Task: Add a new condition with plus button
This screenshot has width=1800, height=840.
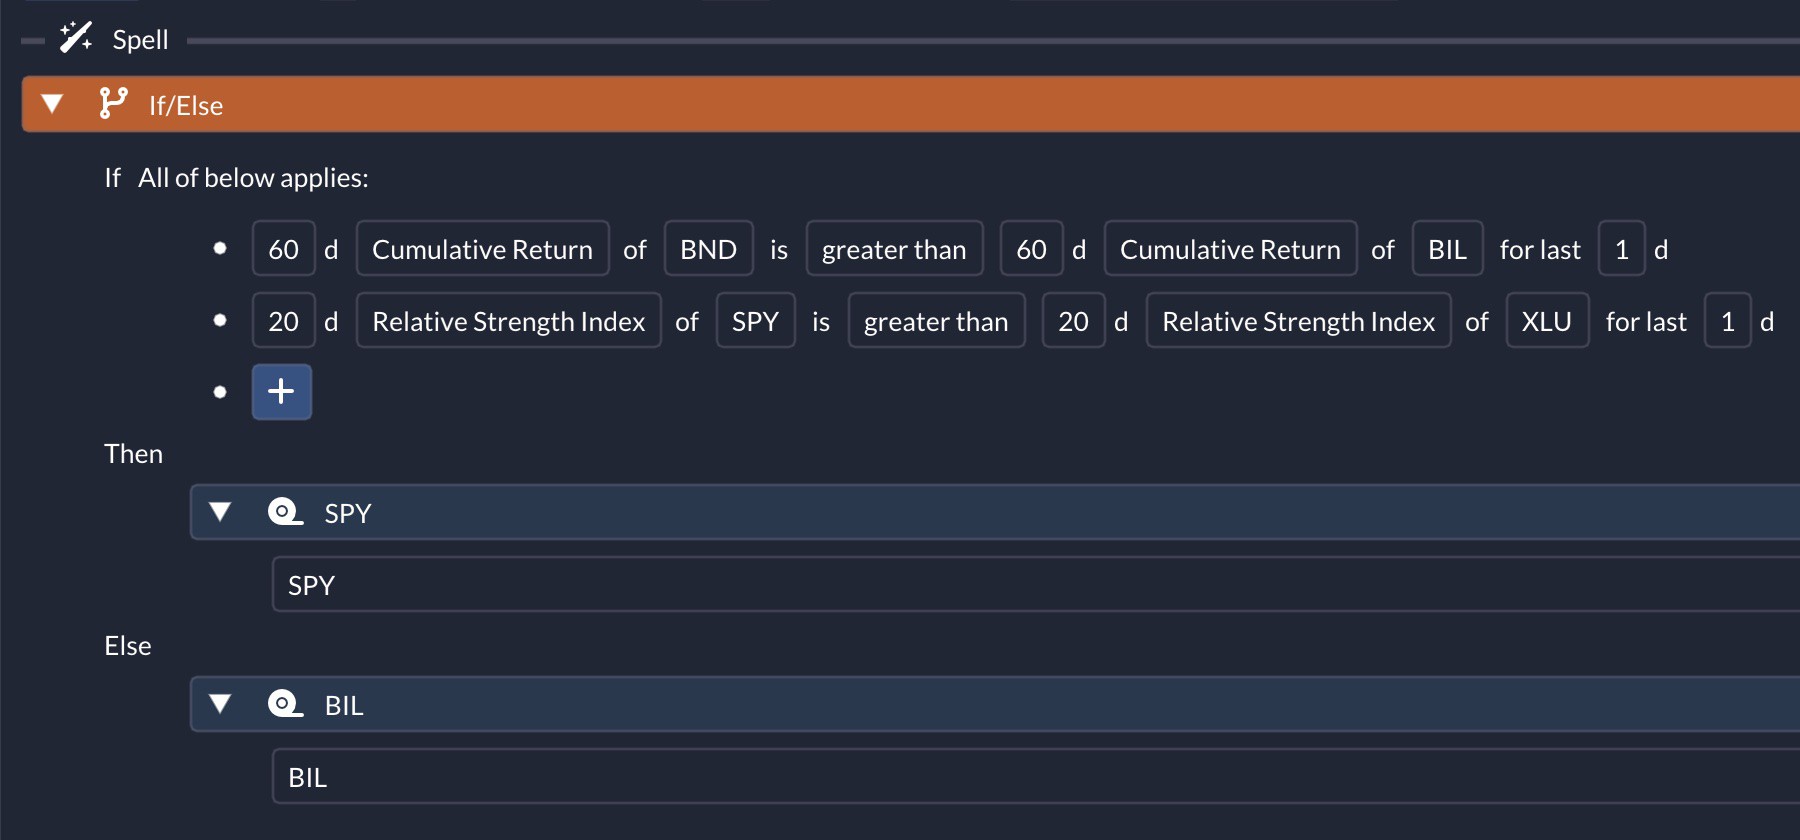Action: [281, 391]
